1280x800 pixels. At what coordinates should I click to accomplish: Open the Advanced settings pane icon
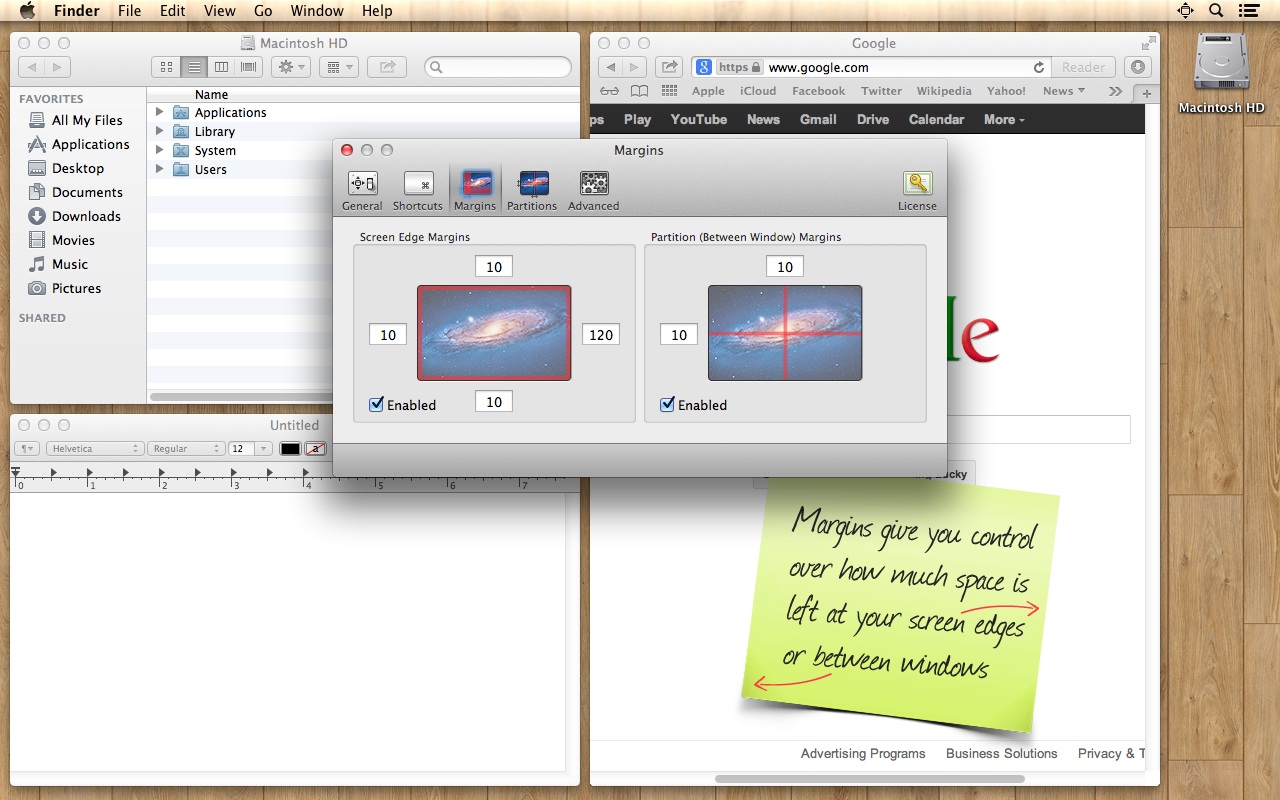pos(594,184)
